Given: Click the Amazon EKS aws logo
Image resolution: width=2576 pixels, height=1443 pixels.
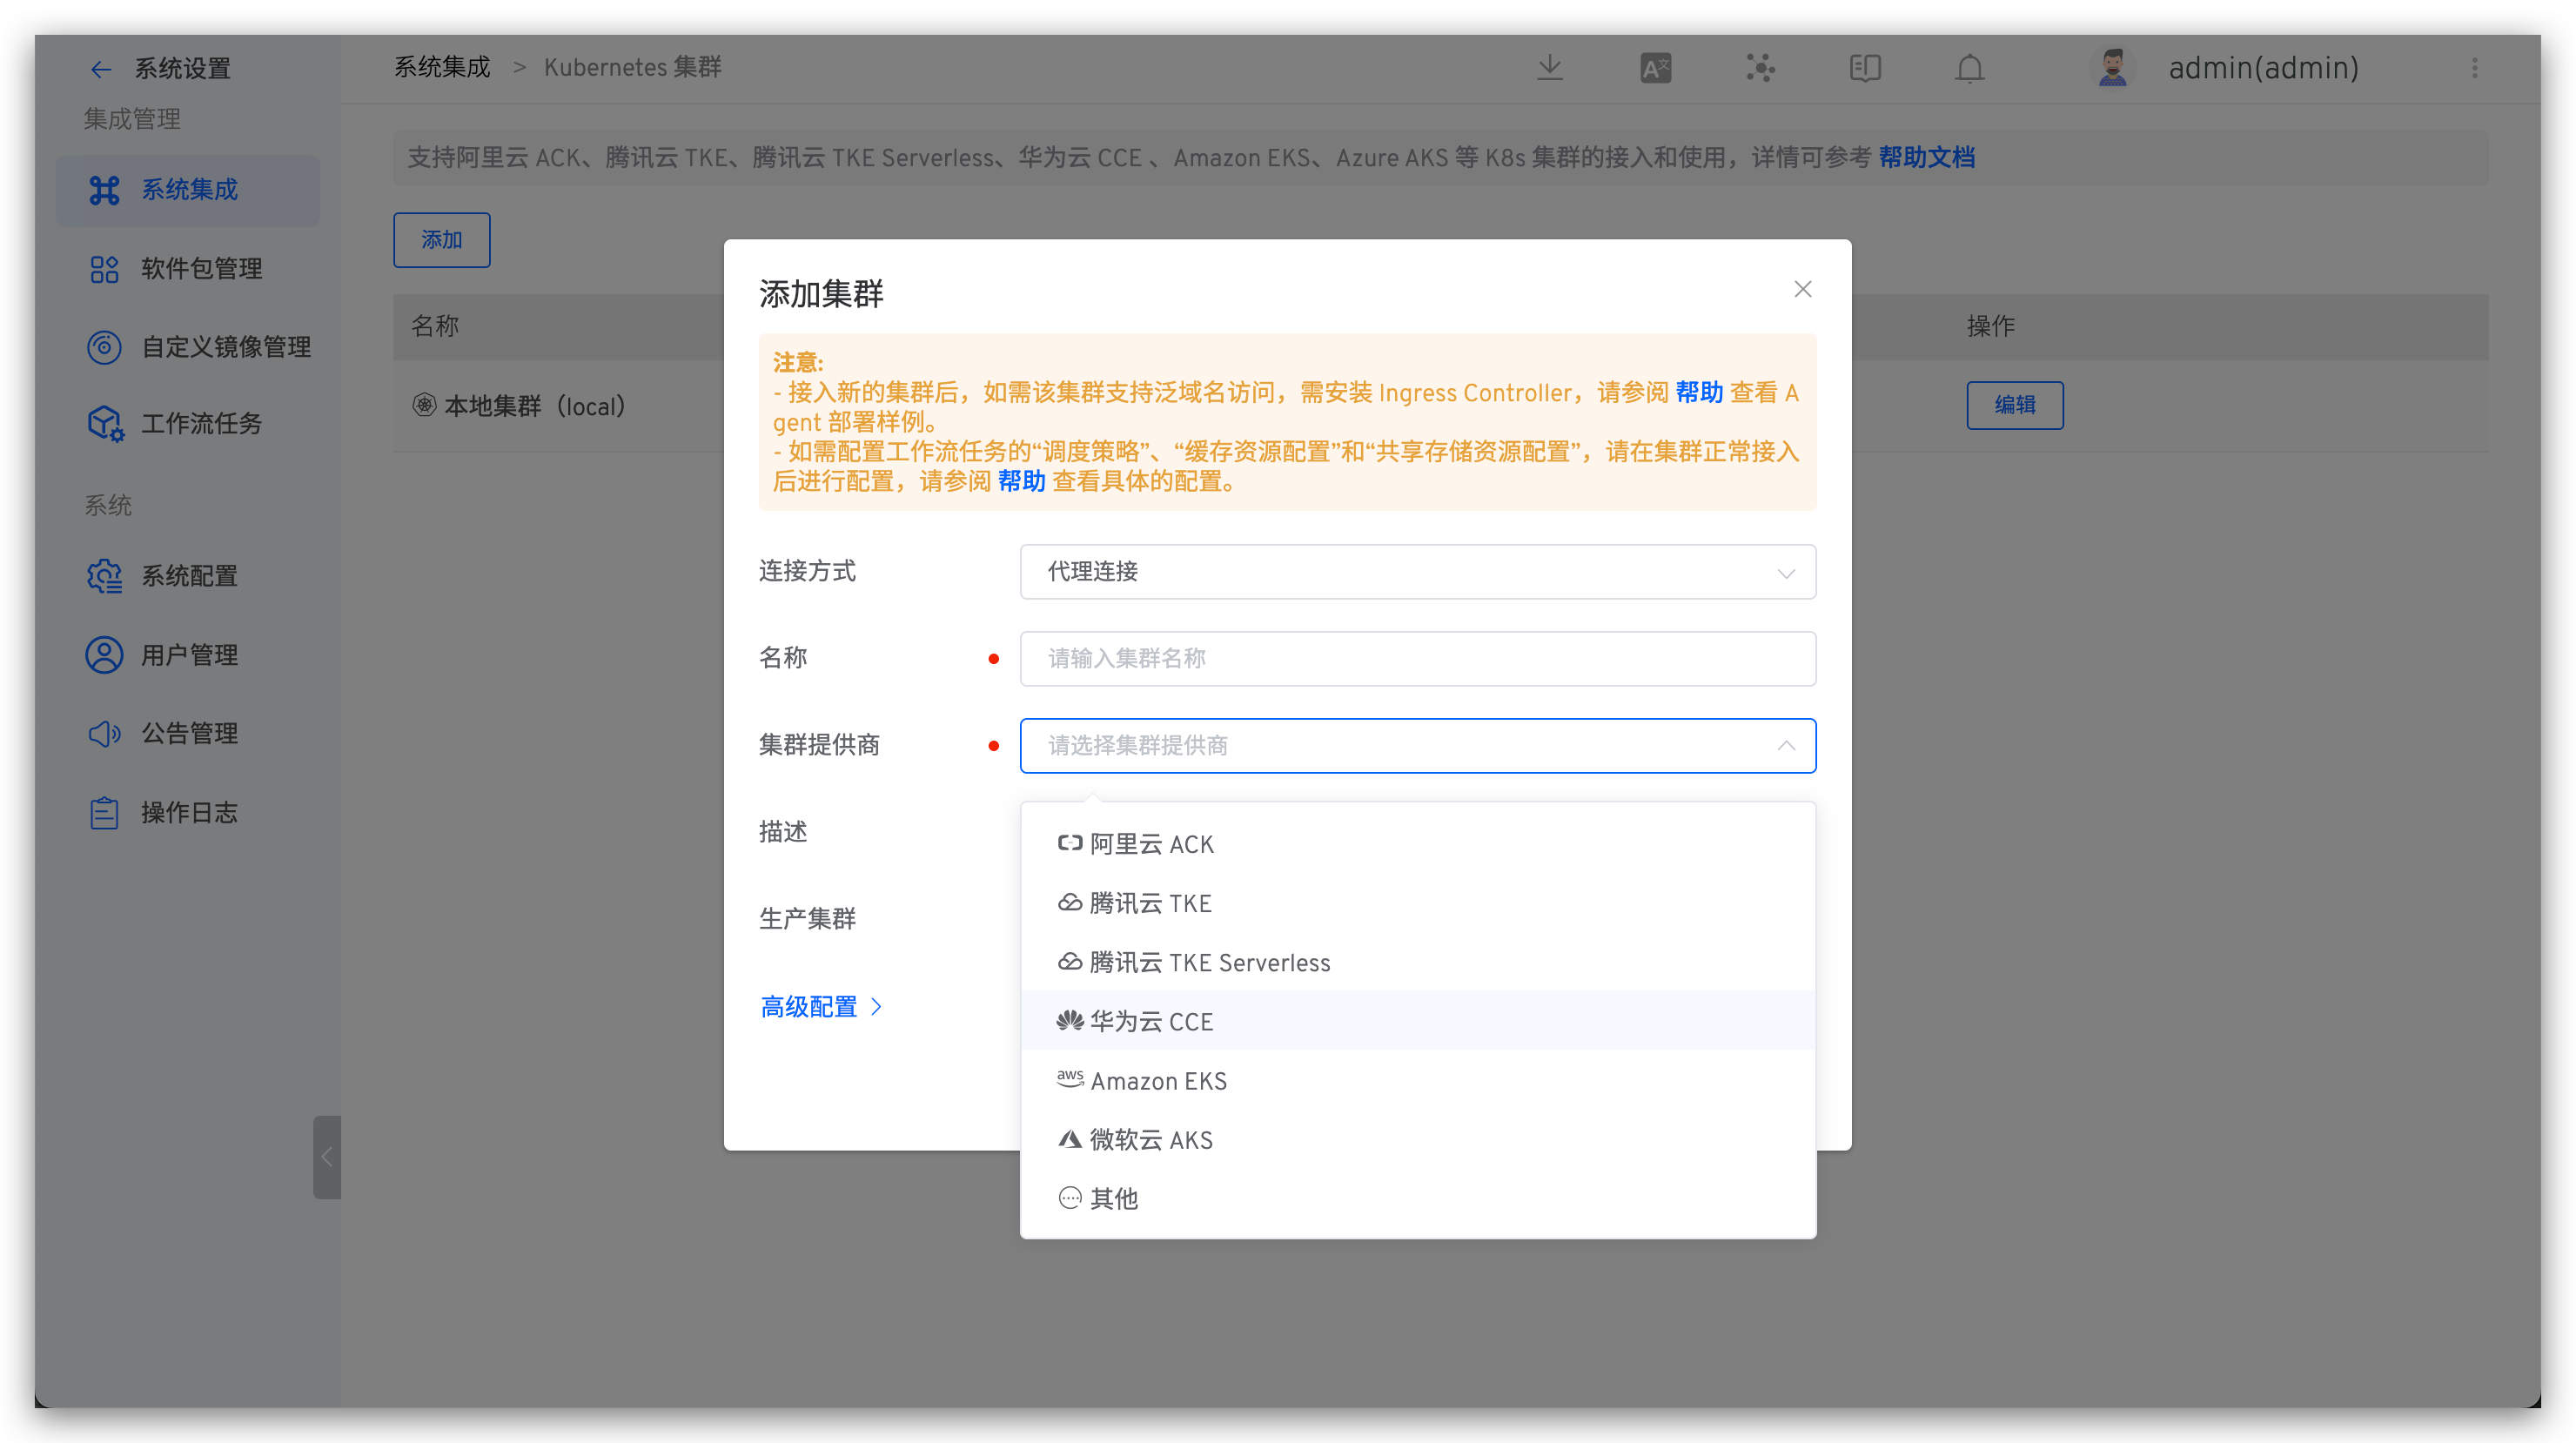Looking at the screenshot, I should (1070, 1079).
